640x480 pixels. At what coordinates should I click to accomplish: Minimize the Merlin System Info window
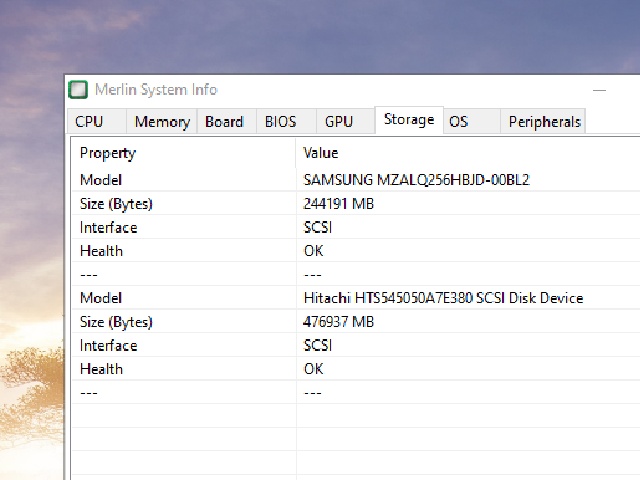click(600, 90)
